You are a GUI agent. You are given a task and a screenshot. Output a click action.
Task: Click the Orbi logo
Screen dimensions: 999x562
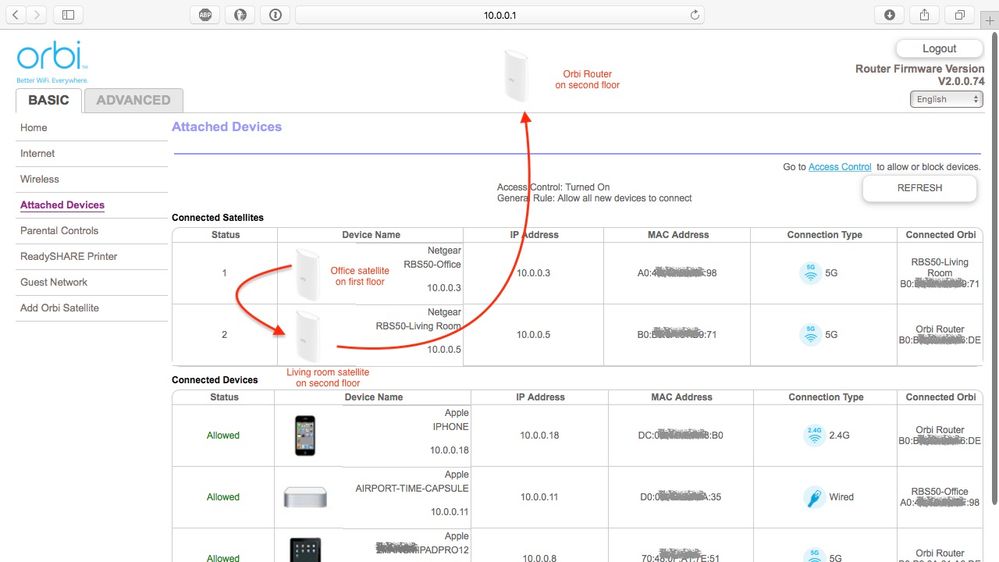pos(51,62)
